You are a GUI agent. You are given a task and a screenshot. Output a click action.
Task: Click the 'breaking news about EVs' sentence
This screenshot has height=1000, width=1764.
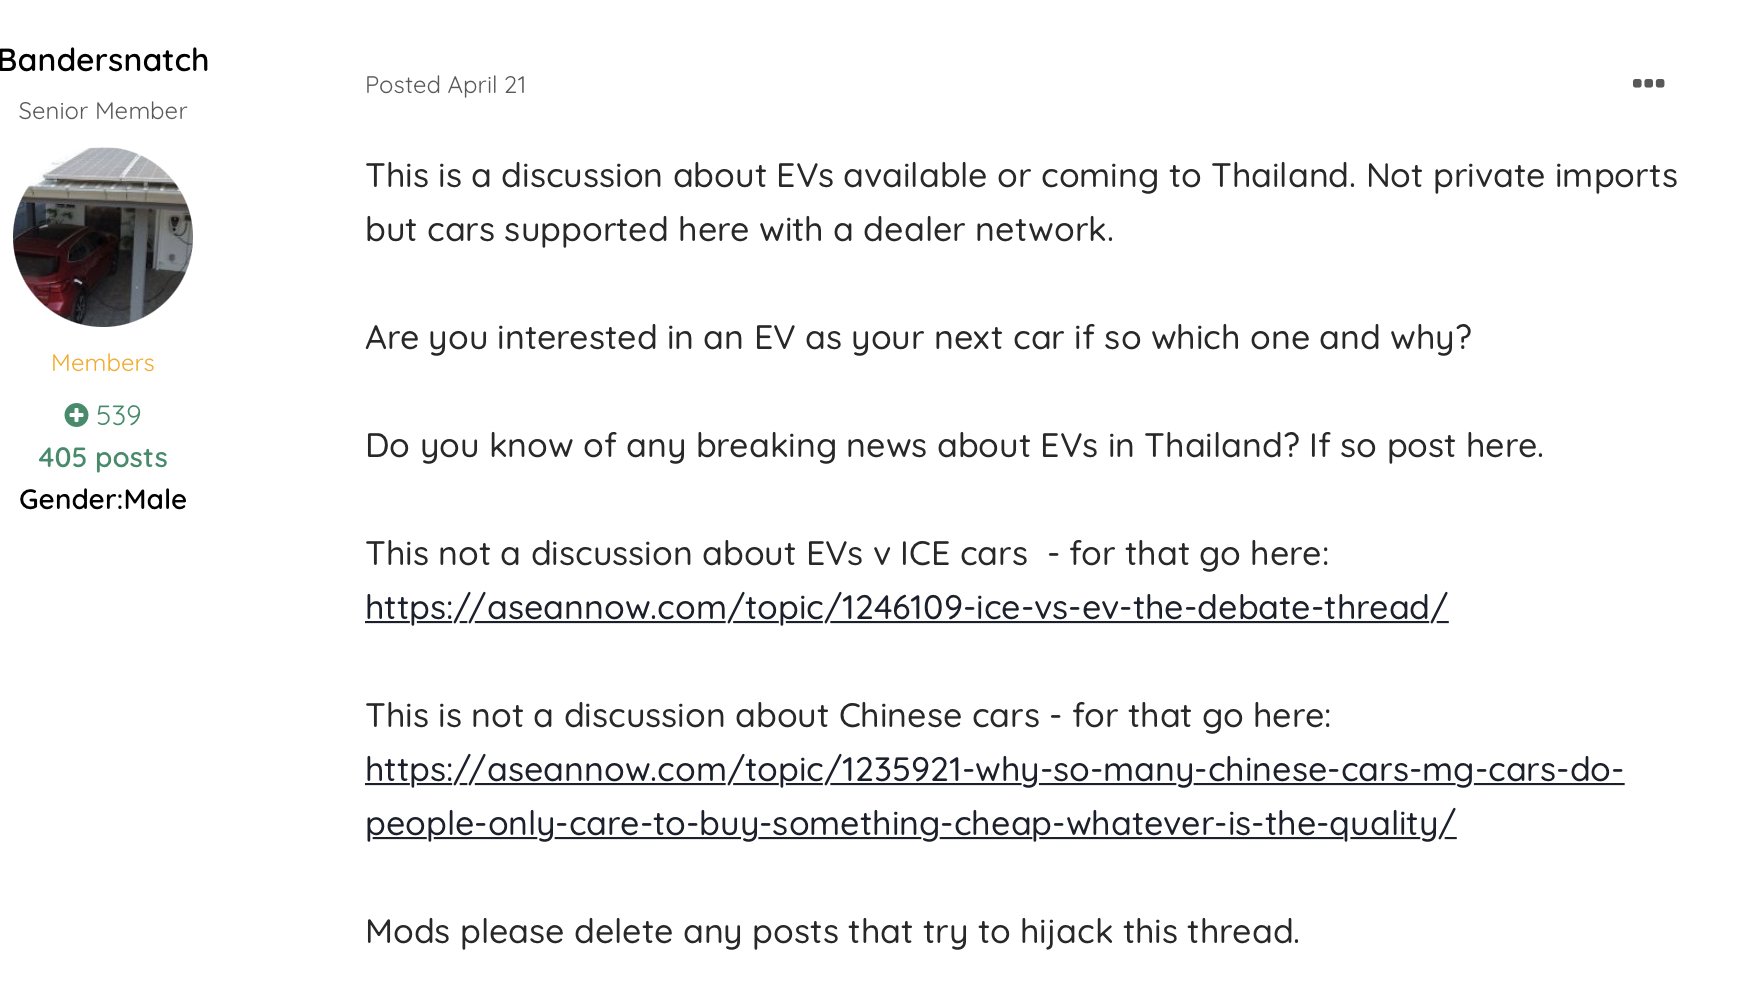954,445
